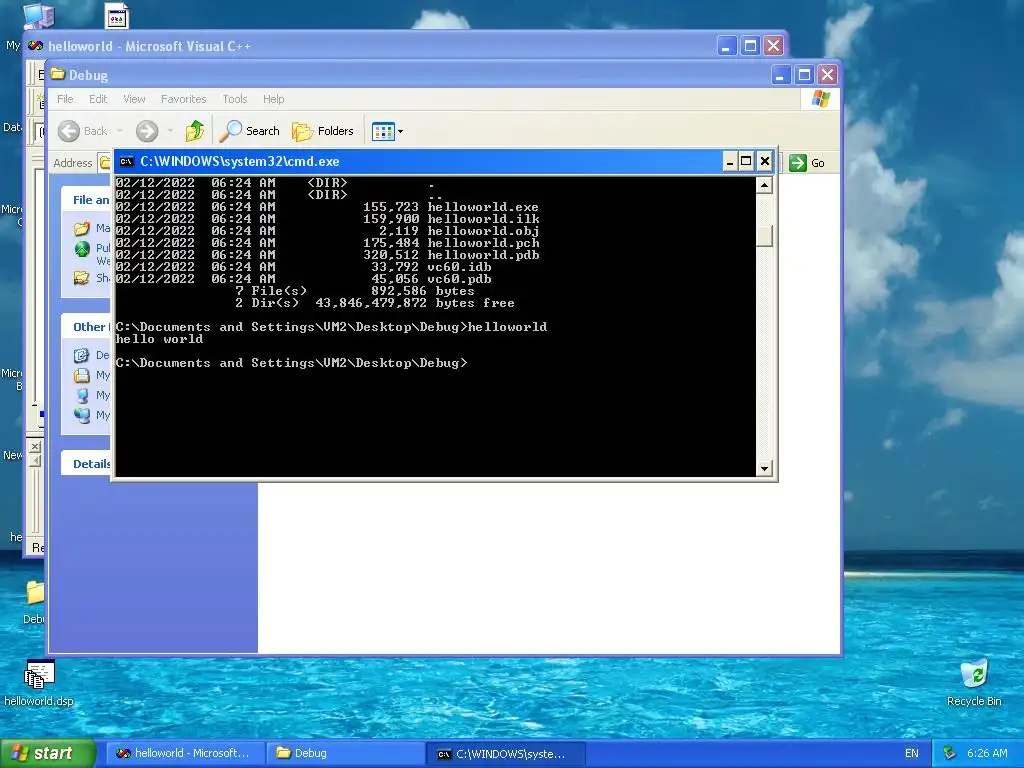Click helloworld.ilk line in cmd output
Image resolution: width=1024 pixels, height=768 pixels.
[x=327, y=219]
